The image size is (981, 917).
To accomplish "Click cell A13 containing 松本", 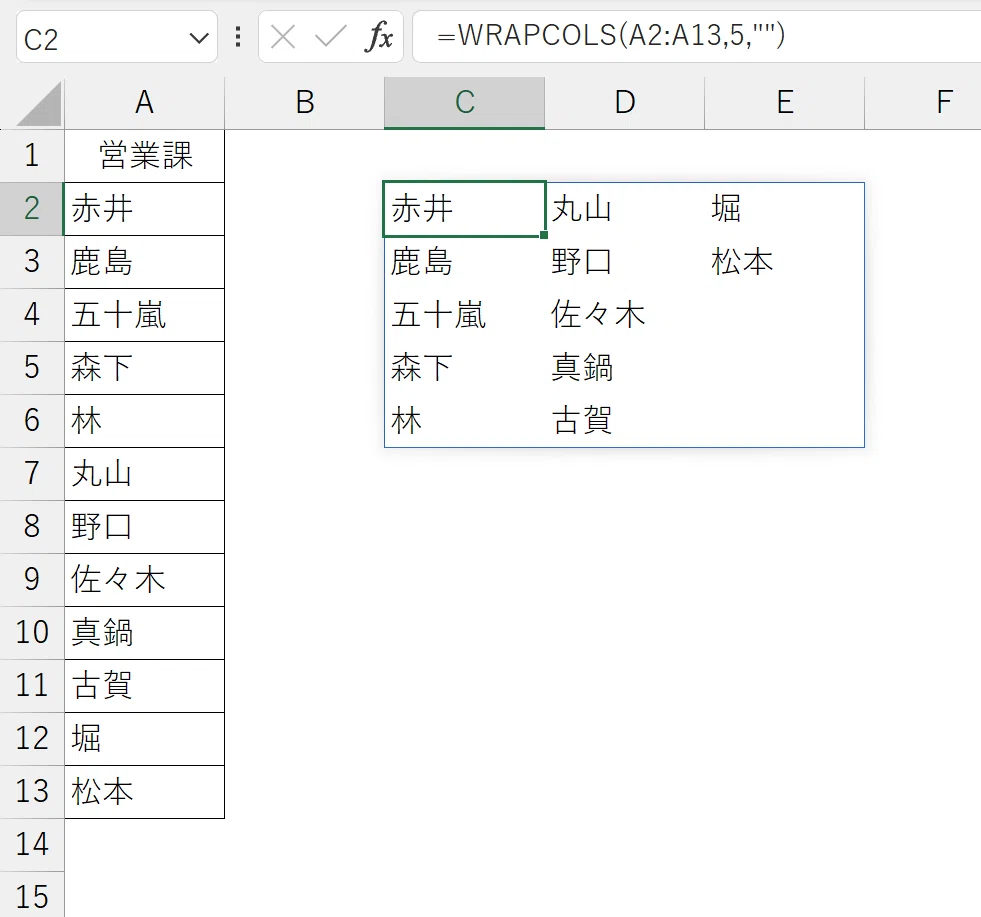I will [x=145, y=791].
